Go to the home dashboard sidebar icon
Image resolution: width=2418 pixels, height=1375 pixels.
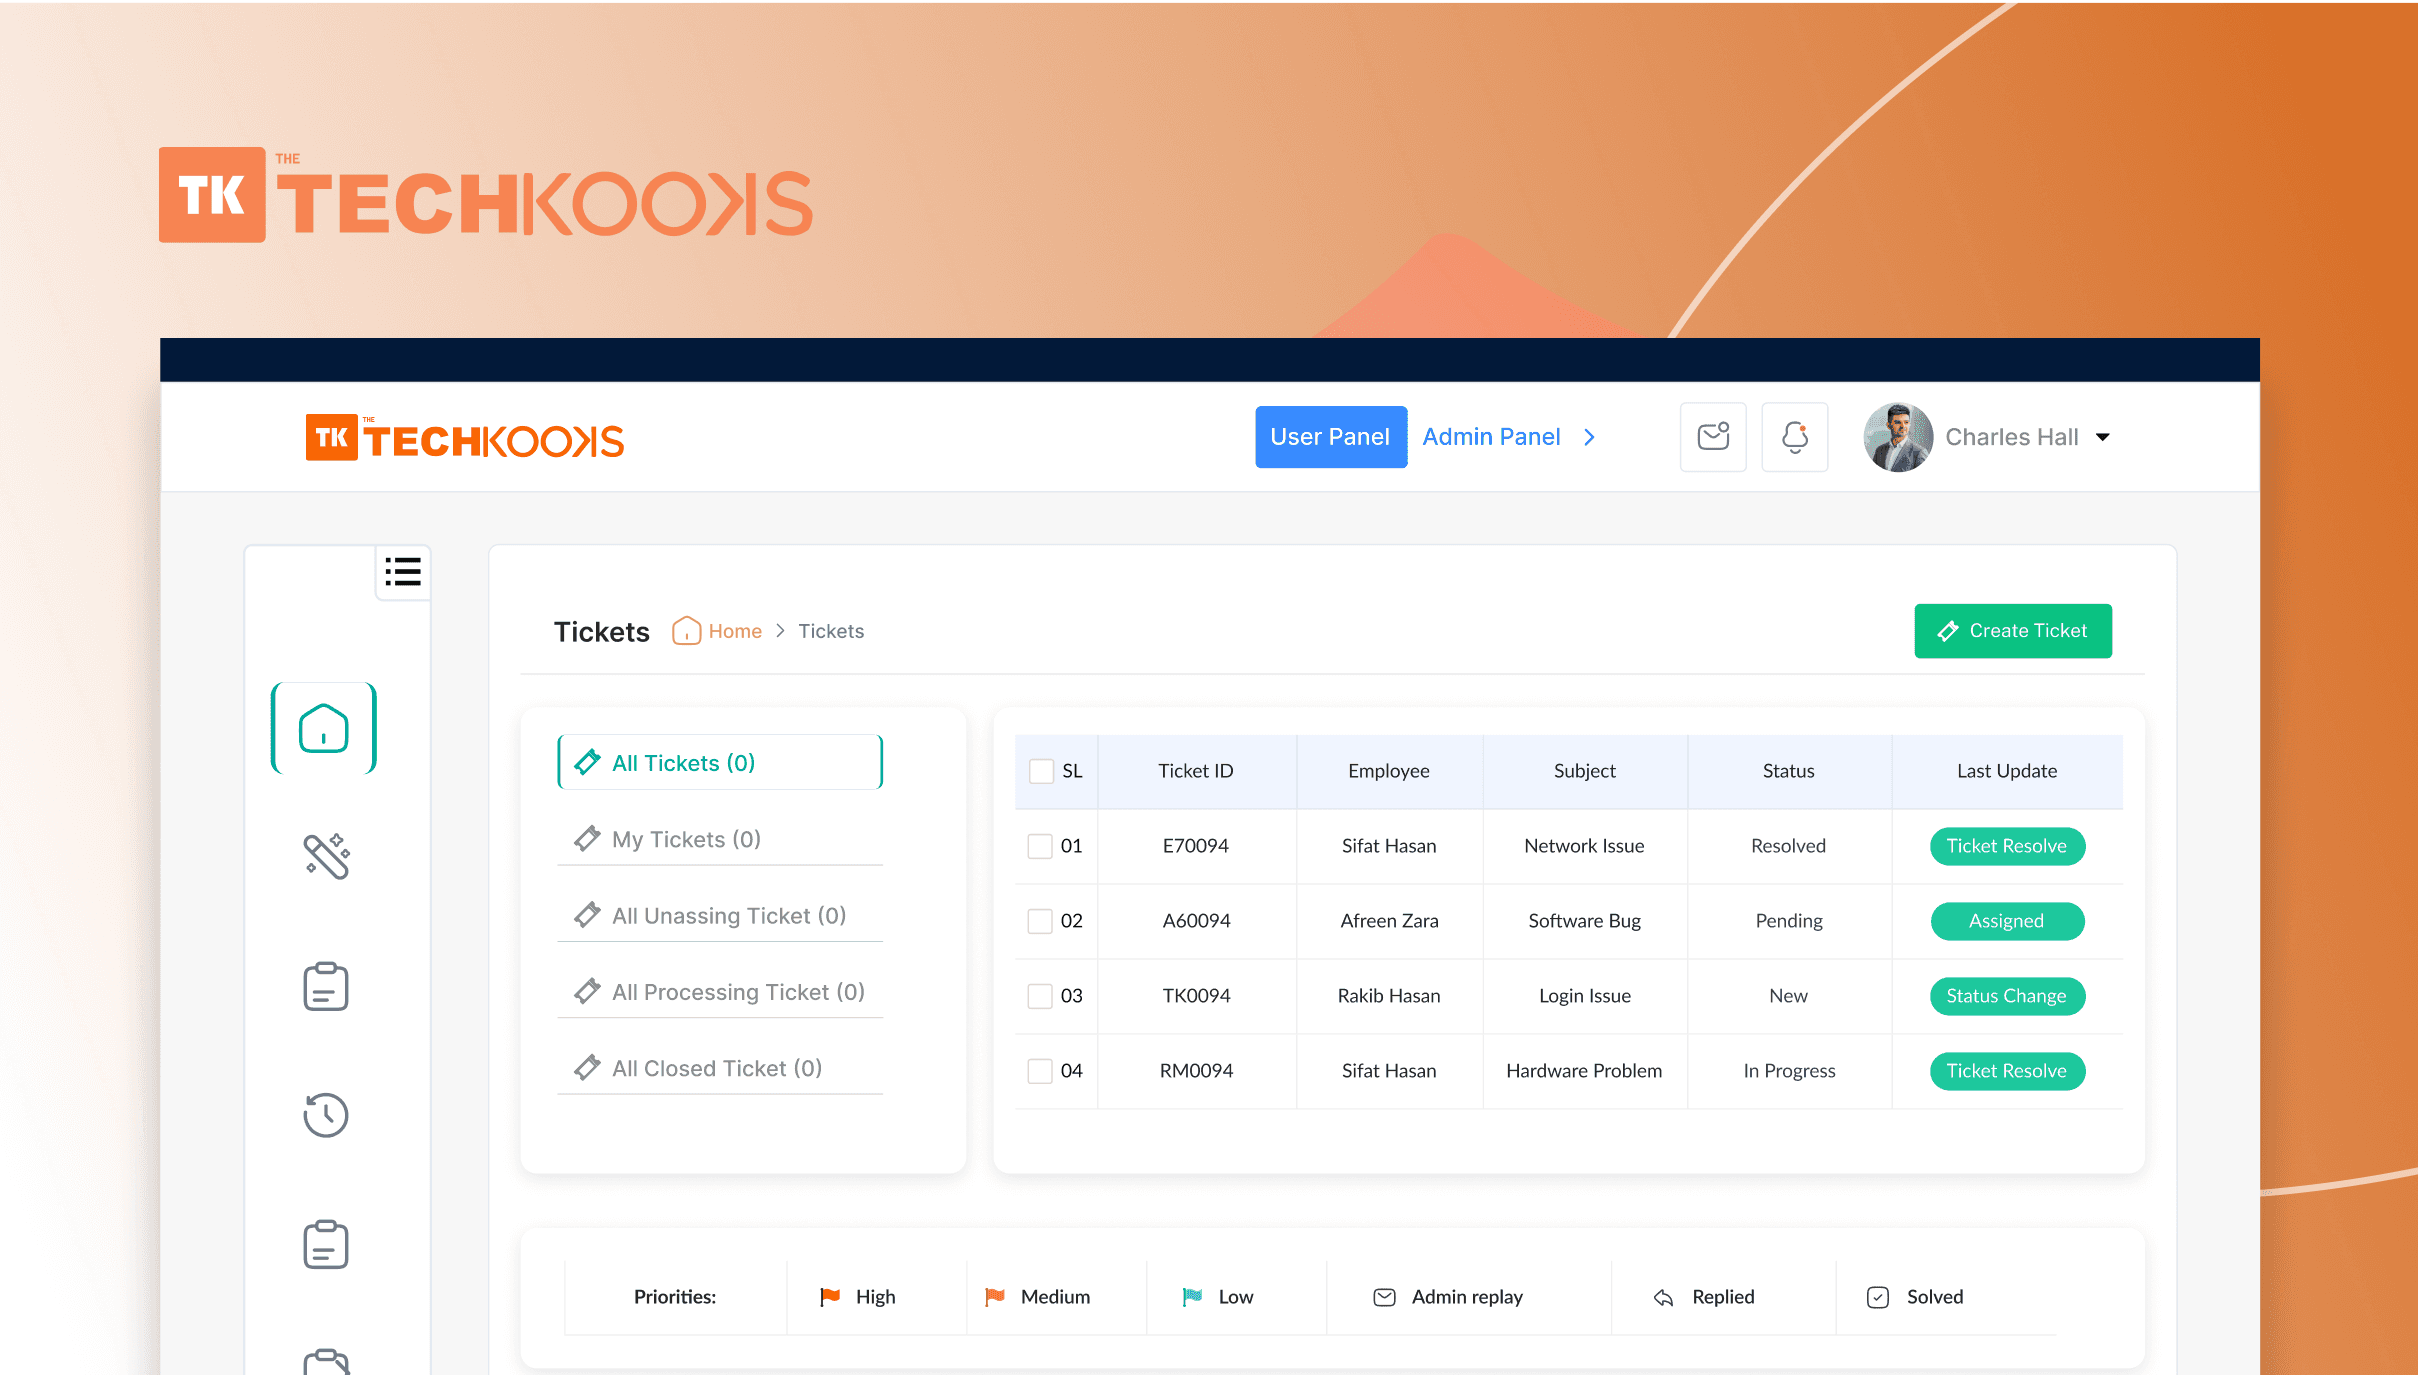tap(324, 728)
